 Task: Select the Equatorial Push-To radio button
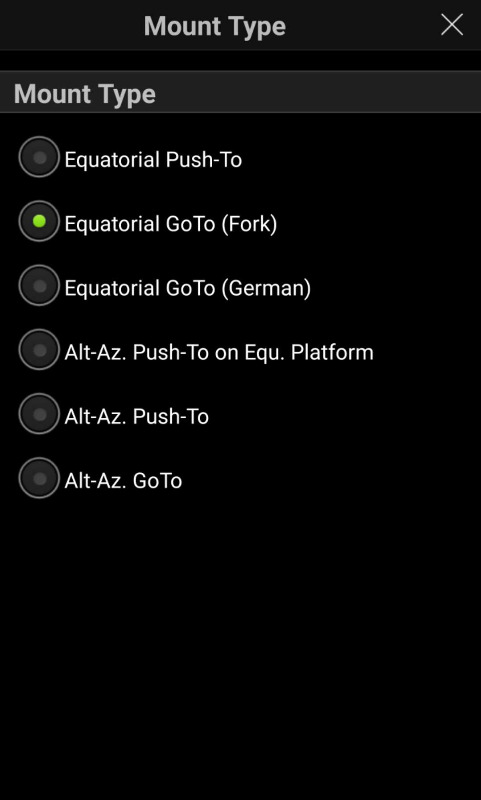[x=39, y=157]
